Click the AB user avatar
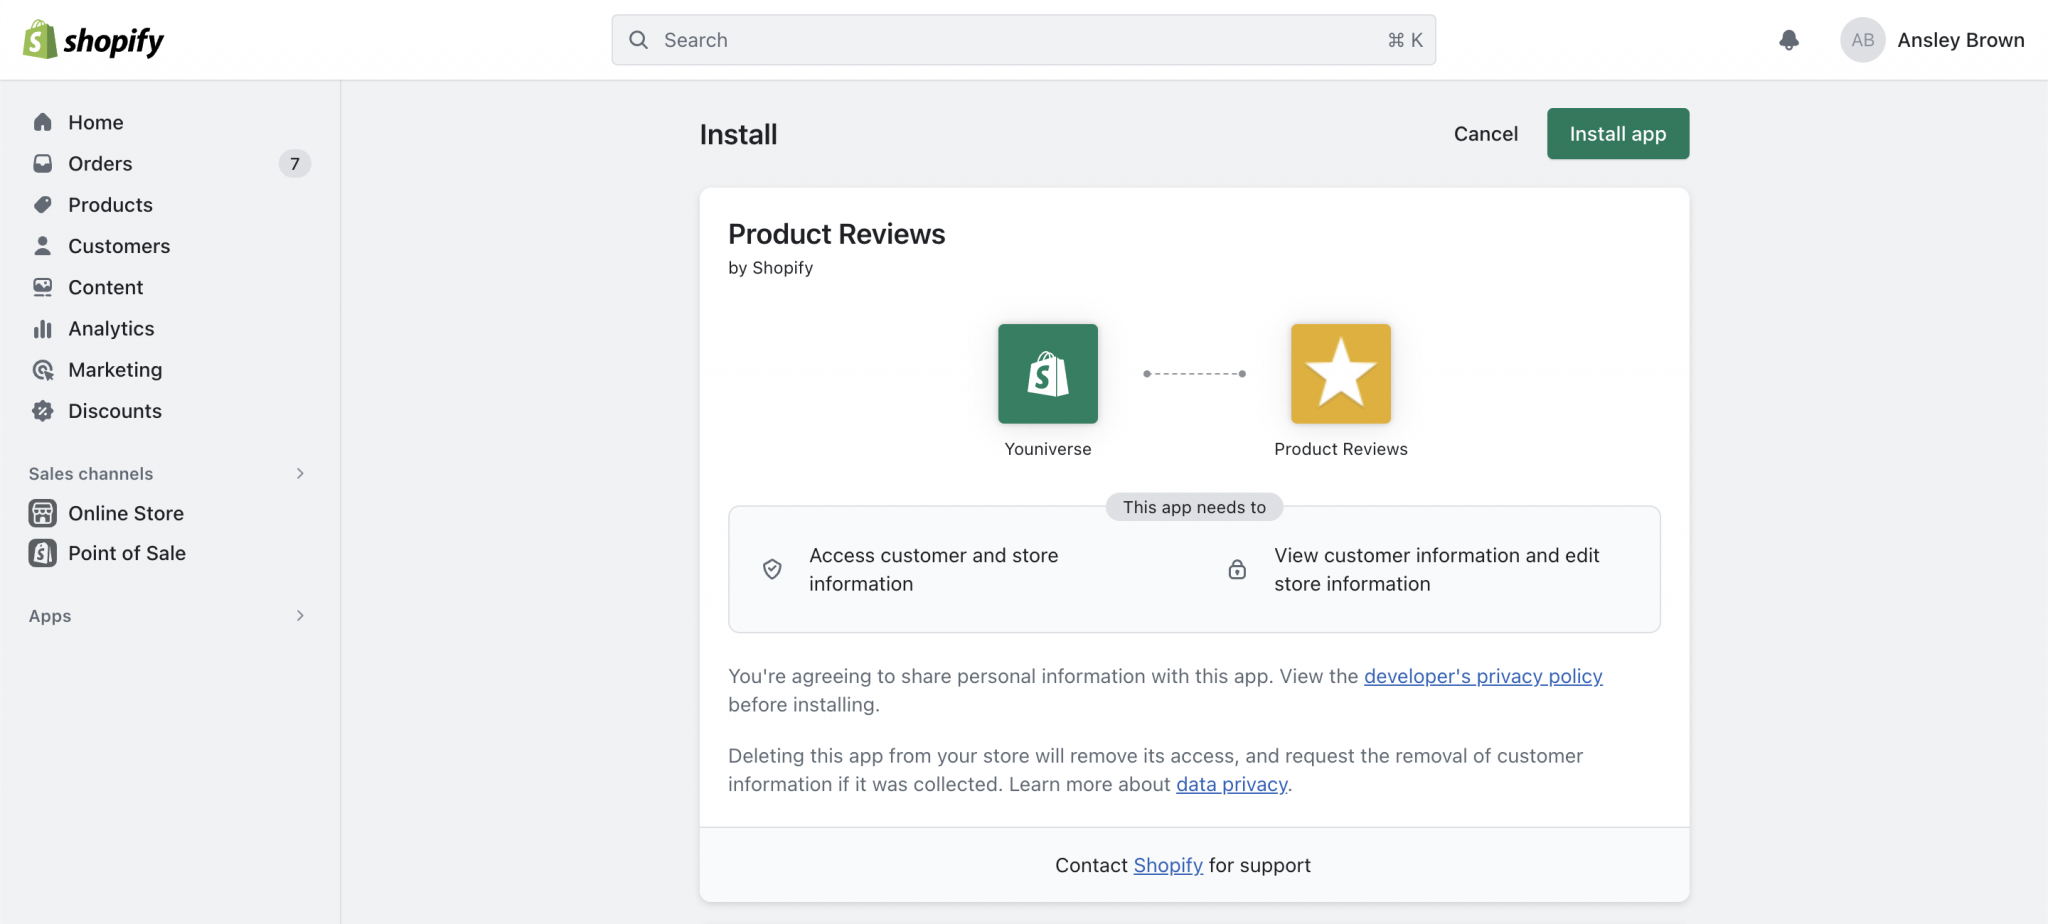 click(1862, 40)
